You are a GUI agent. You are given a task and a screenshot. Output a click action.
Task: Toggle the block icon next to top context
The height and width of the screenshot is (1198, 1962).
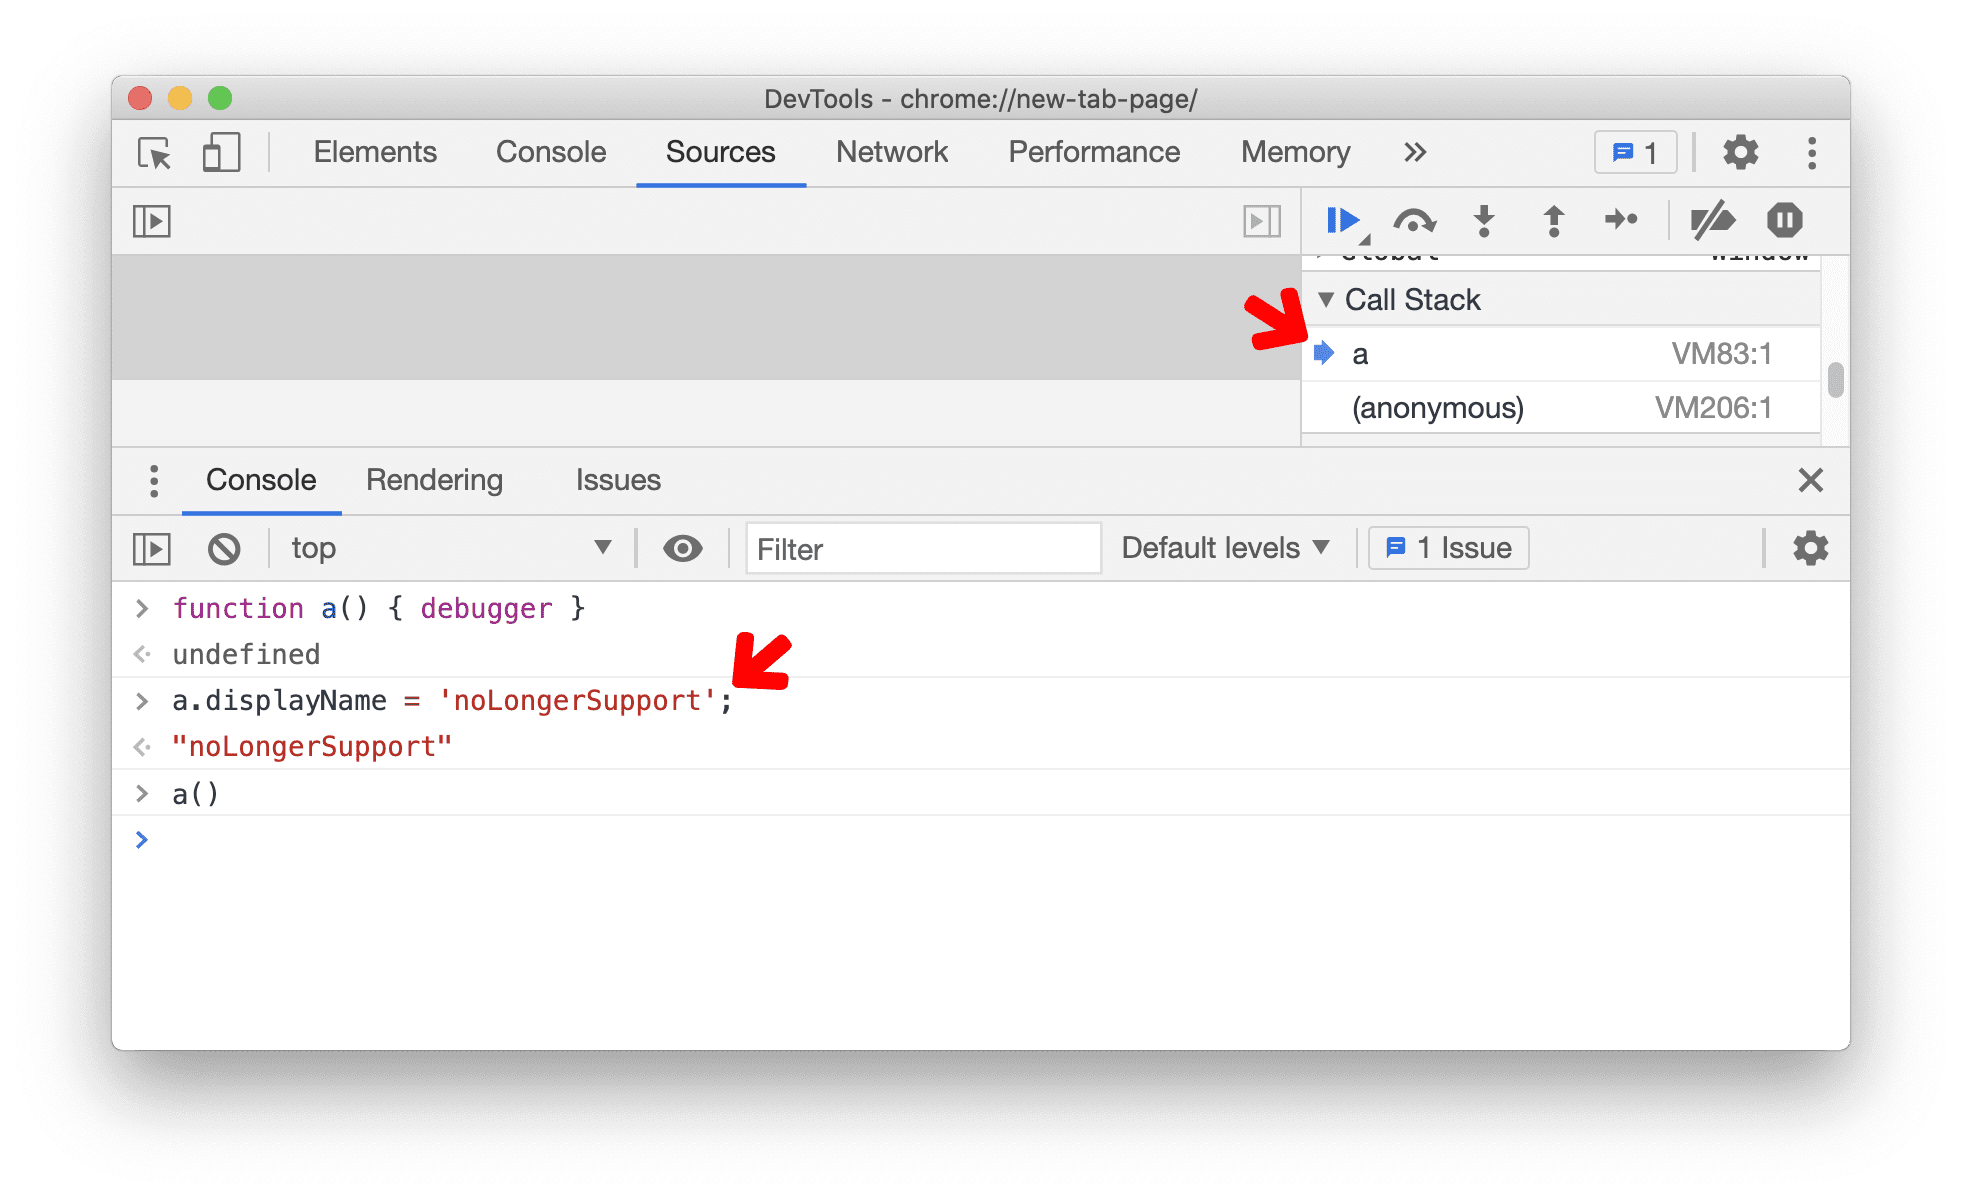[x=224, y=548]
